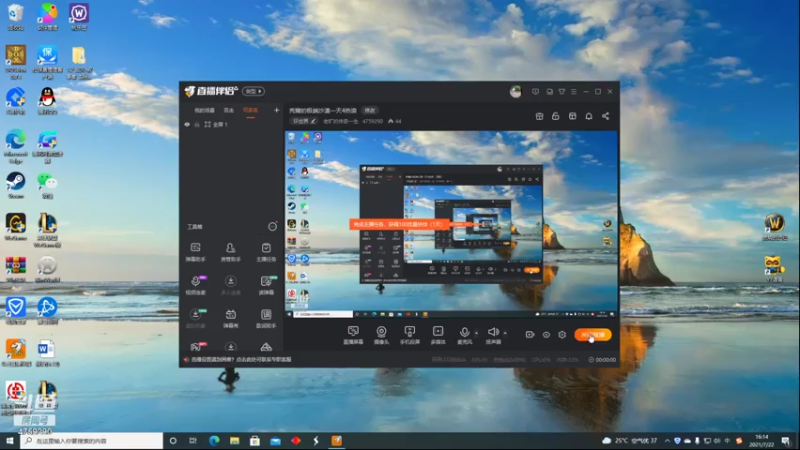Open Steam desktop shortcut

tap(16, 185)
